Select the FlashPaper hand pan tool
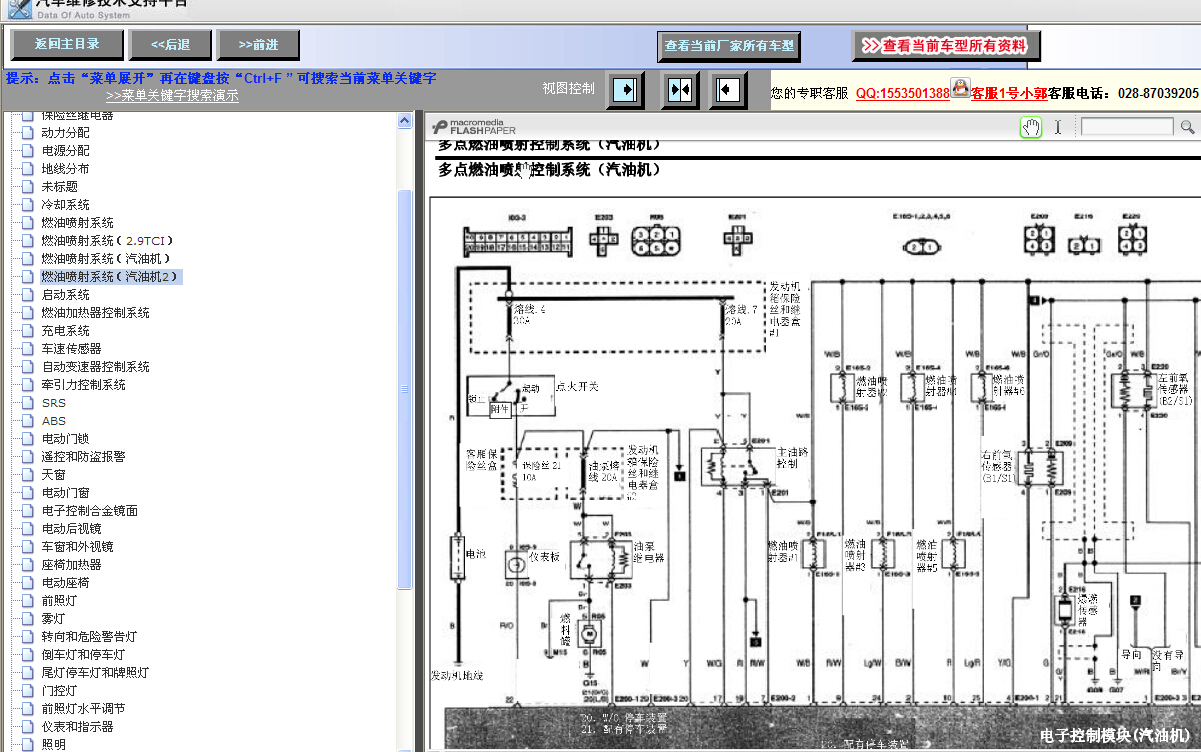The image size is (1201, 752). click(x=1031, y=127)
